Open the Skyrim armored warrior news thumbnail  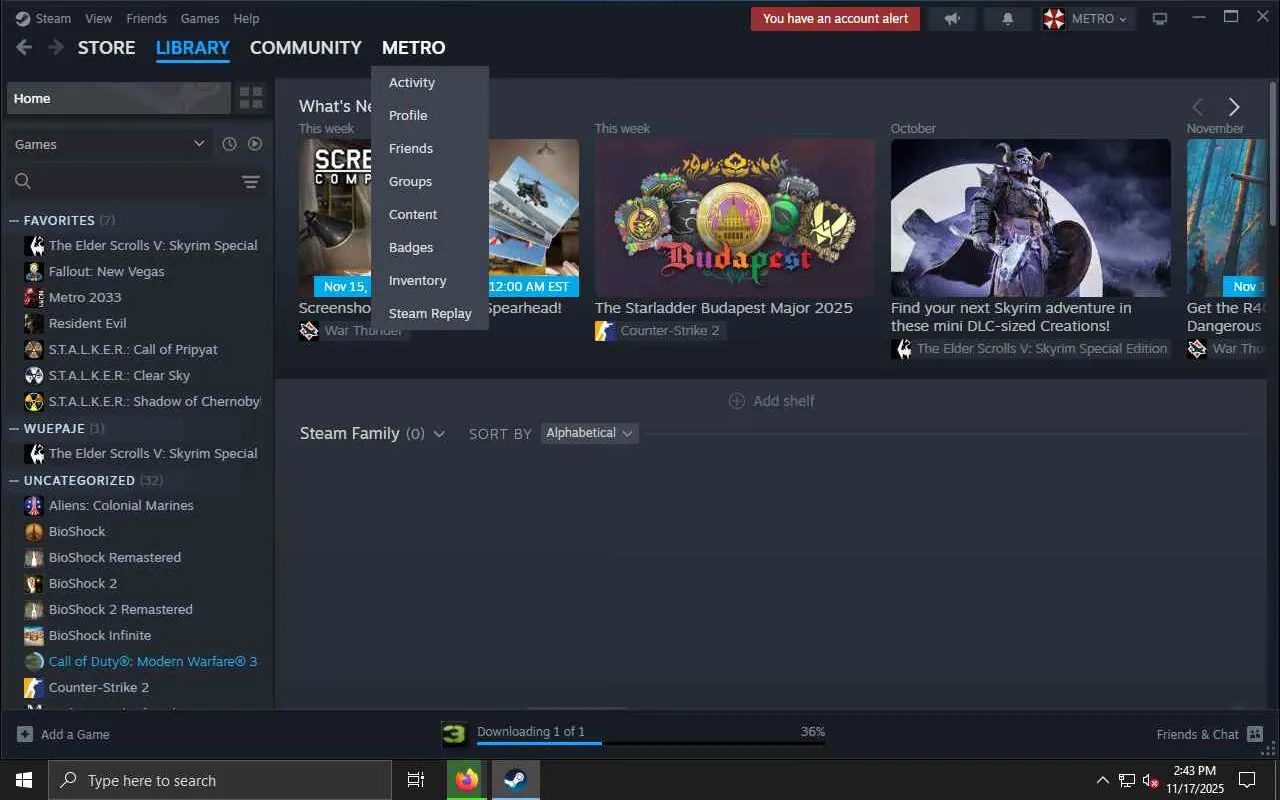[x=1031, y=218]
